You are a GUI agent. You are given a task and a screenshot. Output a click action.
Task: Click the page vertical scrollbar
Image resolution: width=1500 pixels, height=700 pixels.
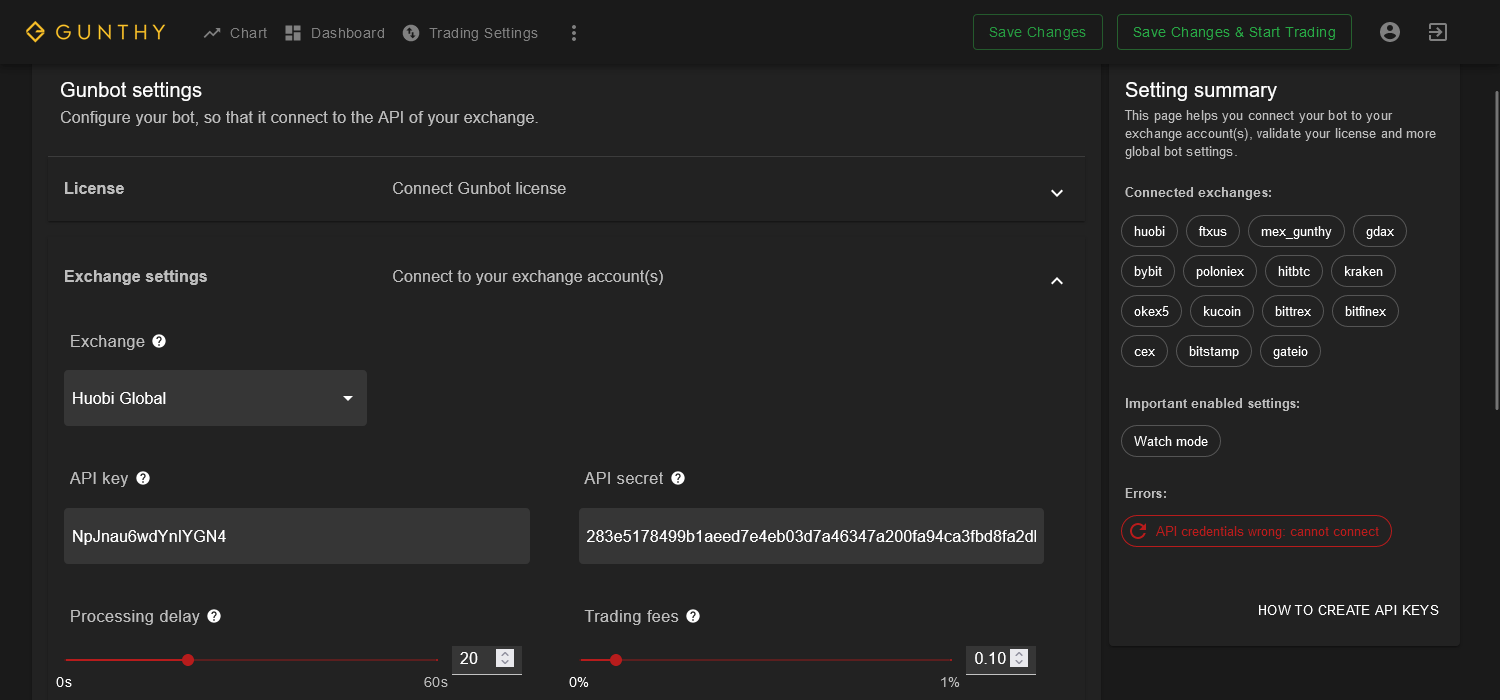[x=1496, y=250]
